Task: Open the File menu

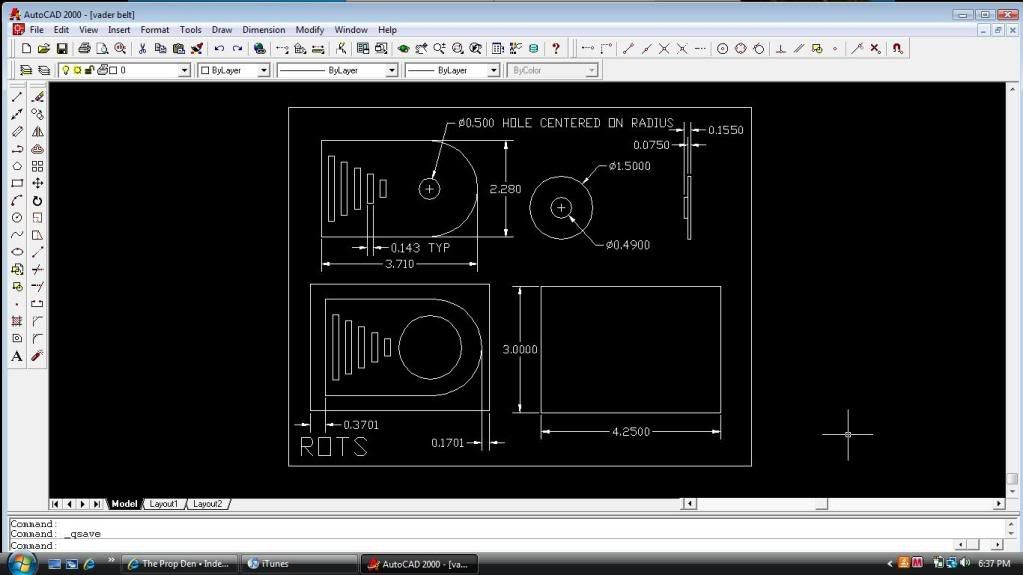Action: tap(37, 30)
